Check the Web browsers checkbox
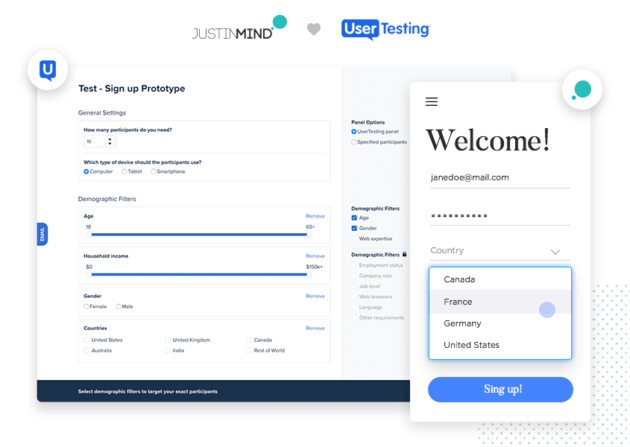 point(354,296)
